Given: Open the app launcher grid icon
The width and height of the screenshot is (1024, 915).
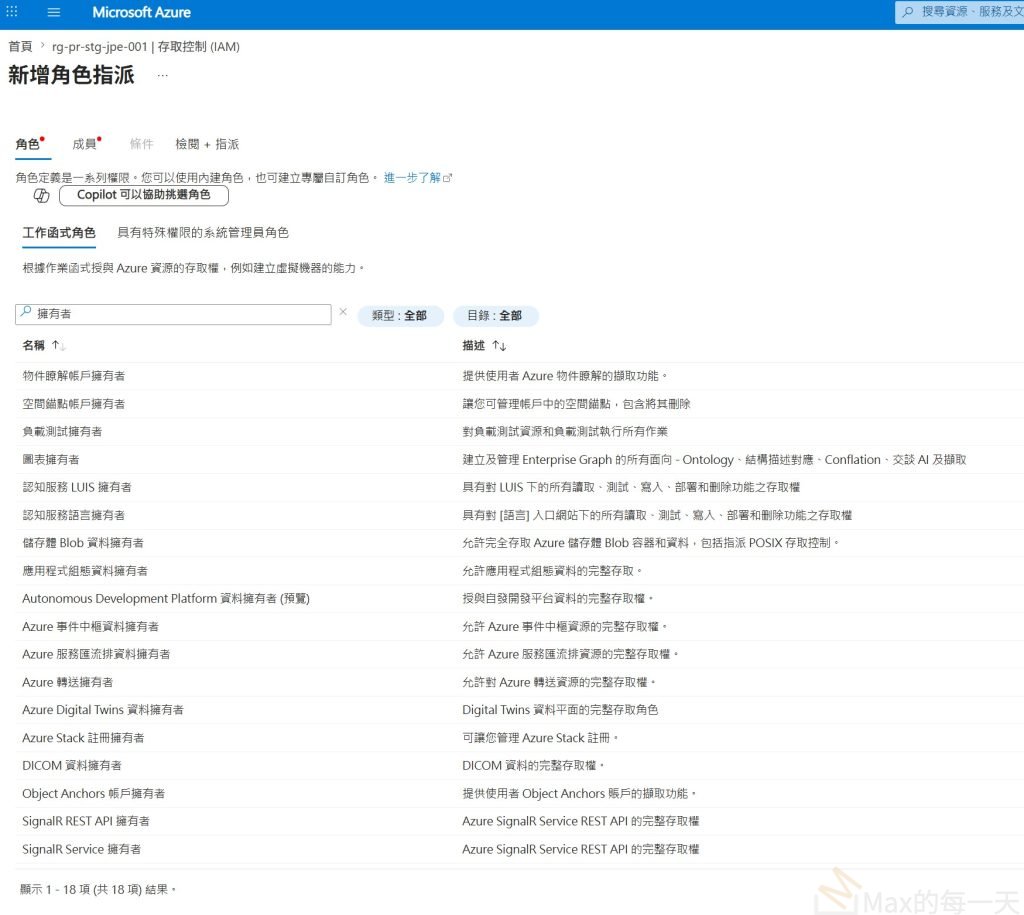Looking at the screenshot, I should tap(12, 12).
